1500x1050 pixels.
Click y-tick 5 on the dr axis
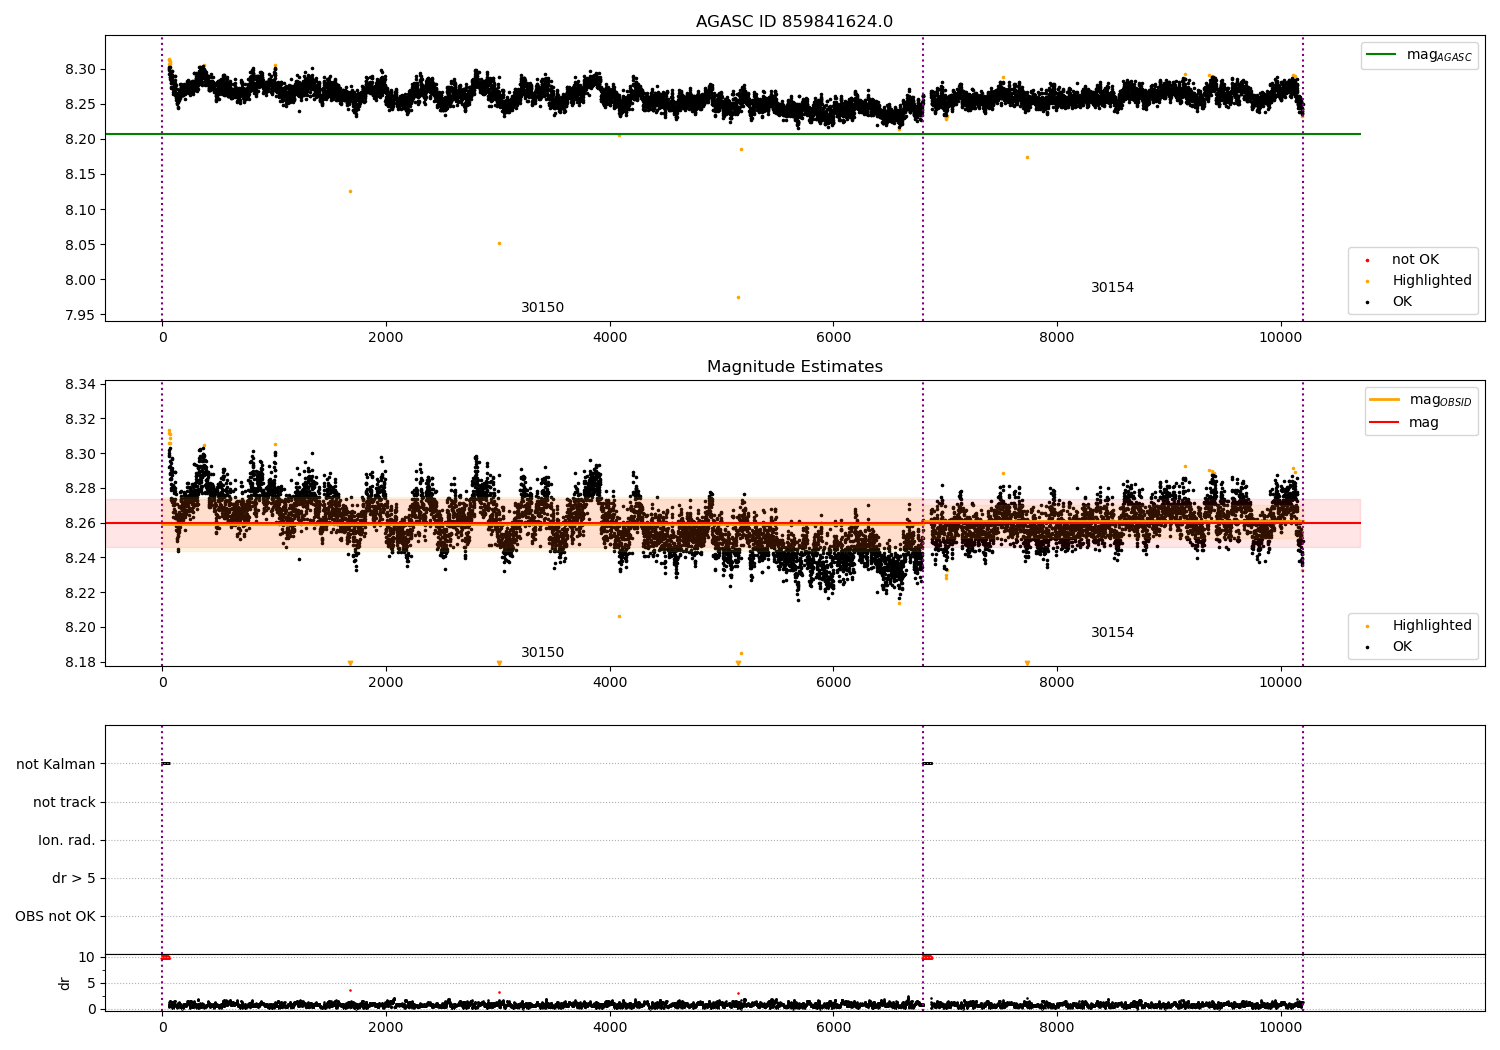pos(92,983)
